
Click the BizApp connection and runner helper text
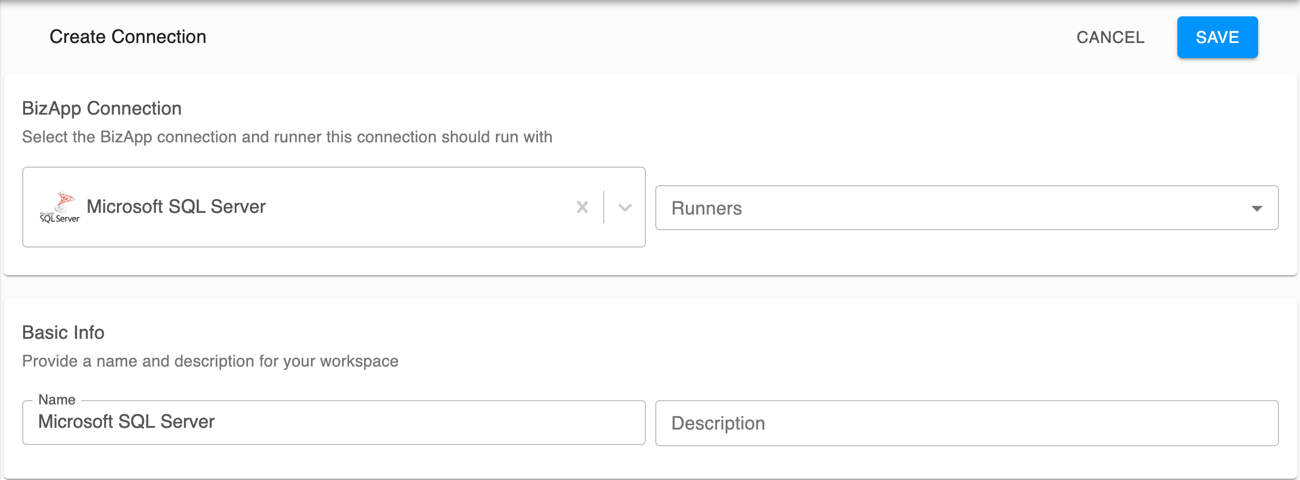(x=287, y=137)
